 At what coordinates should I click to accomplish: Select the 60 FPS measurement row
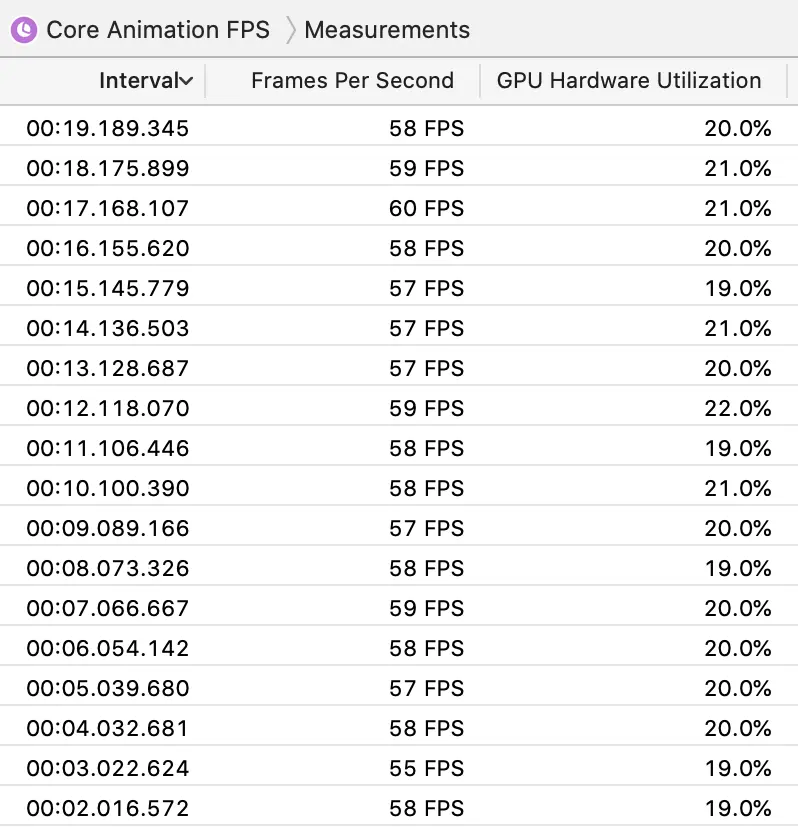coord(426,208)
